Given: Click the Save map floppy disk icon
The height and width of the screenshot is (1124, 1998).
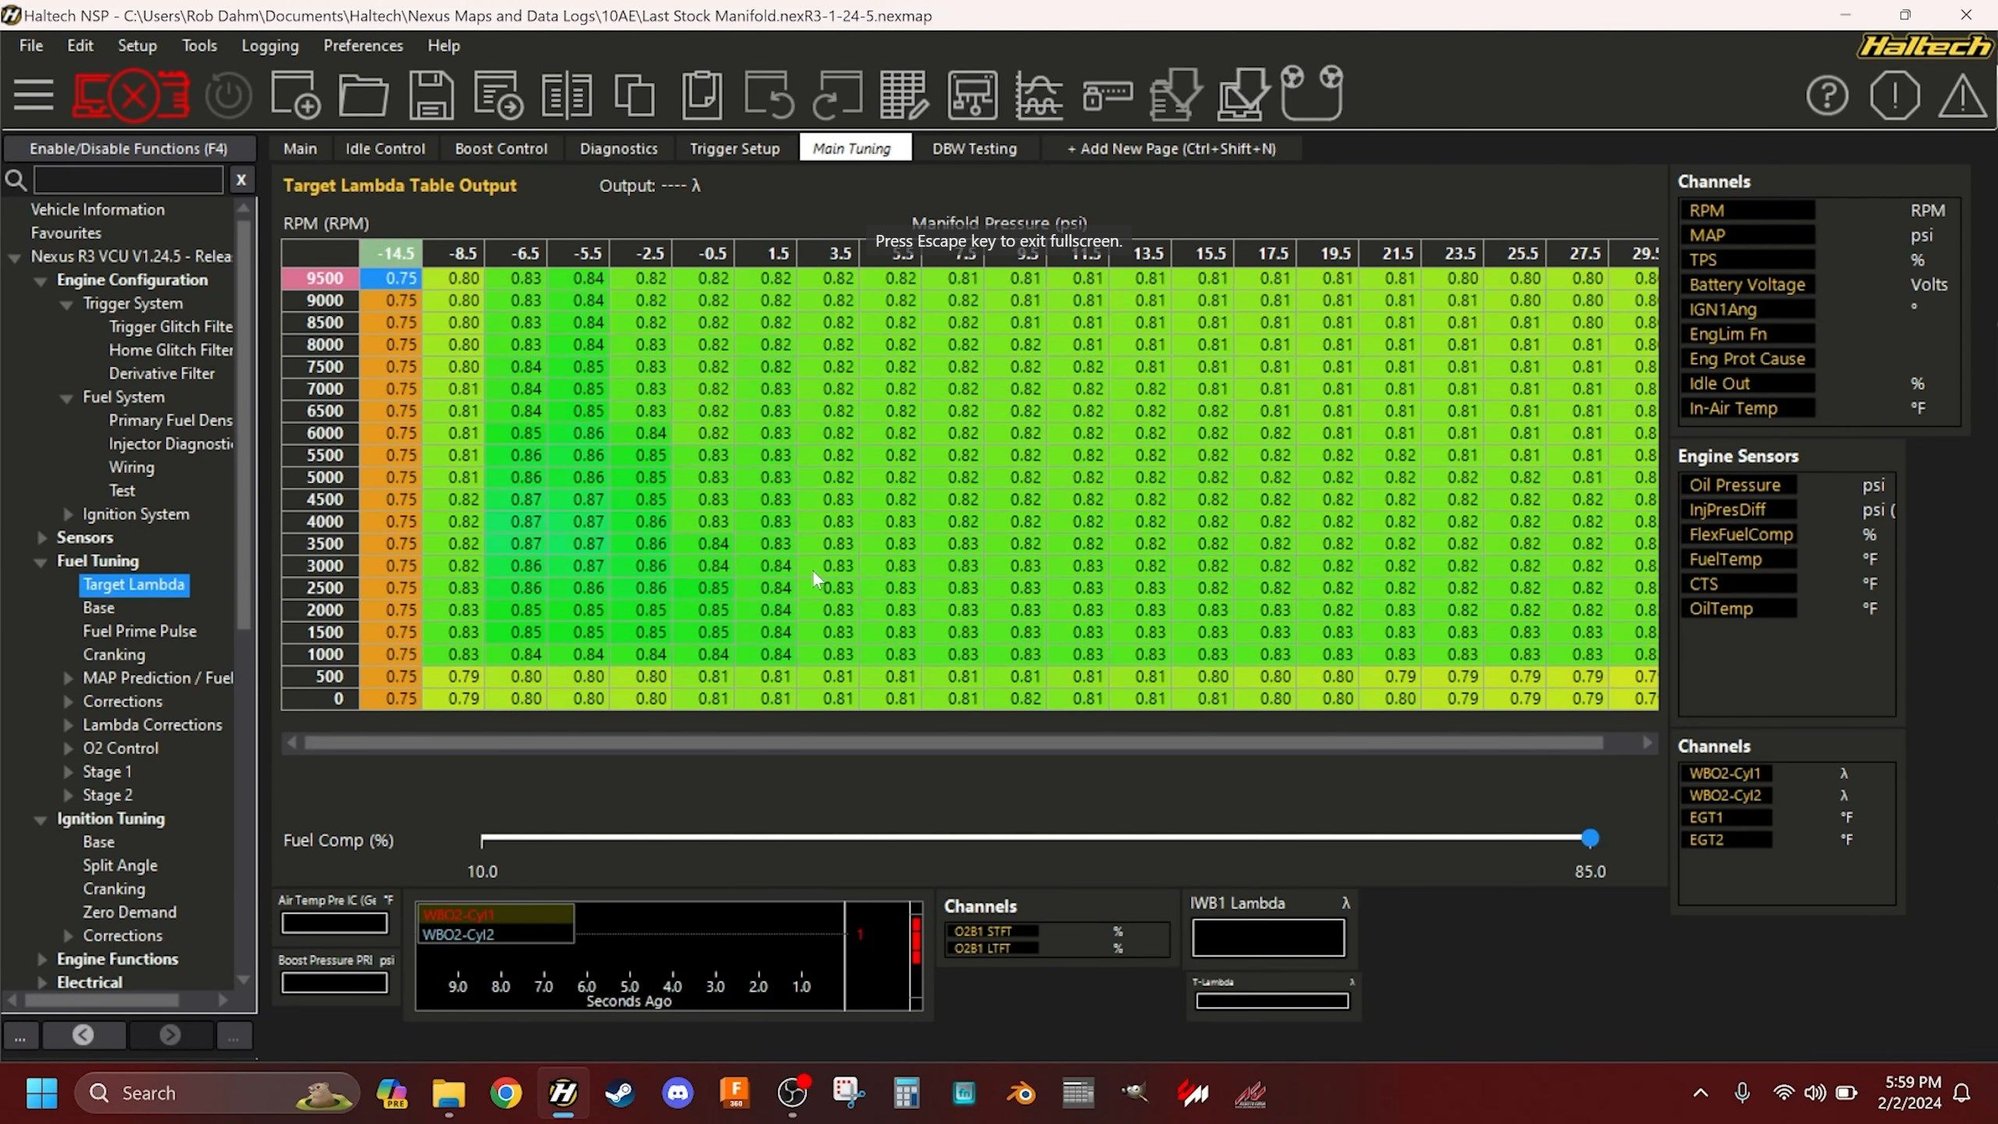Looking at the screenshot, I should 431,95.
